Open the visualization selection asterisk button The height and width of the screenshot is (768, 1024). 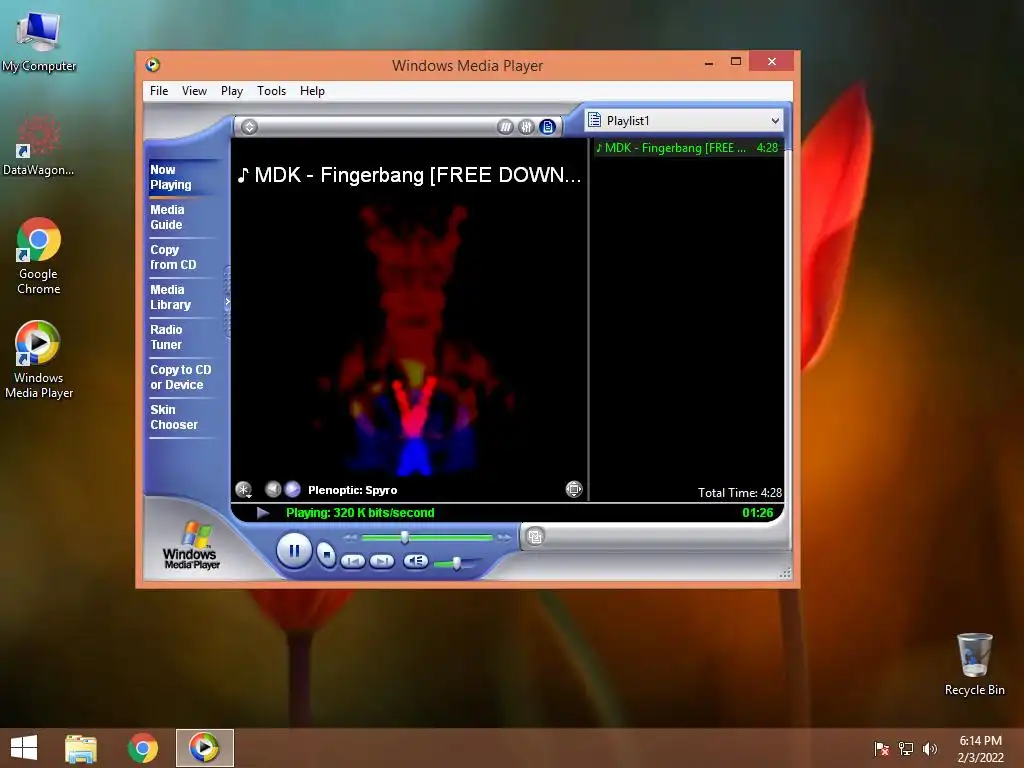click(244, 489)
